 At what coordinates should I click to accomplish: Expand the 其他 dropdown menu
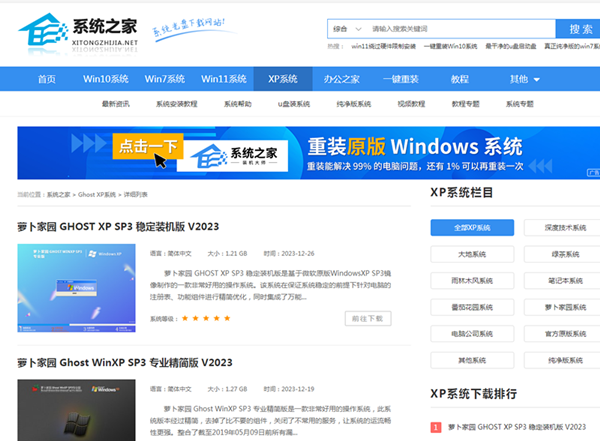(x=524, y=79)
